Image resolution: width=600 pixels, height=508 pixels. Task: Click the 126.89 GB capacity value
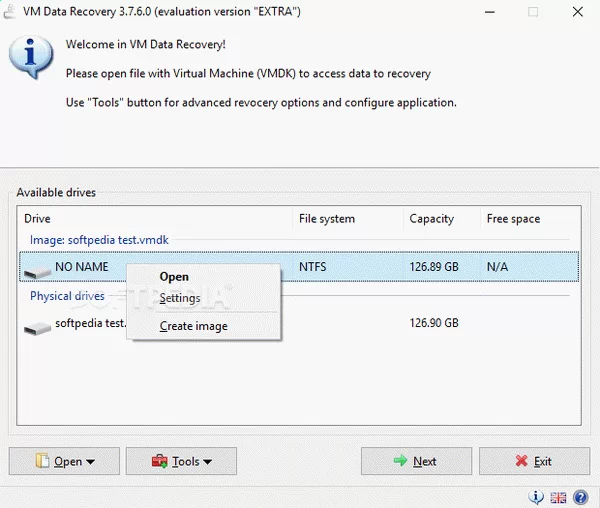(434, 267)
